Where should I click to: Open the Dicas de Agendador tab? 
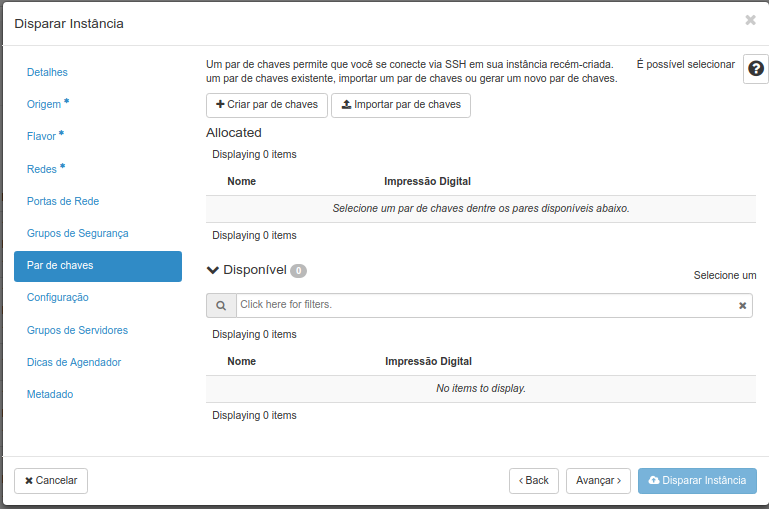click(74, 362)
